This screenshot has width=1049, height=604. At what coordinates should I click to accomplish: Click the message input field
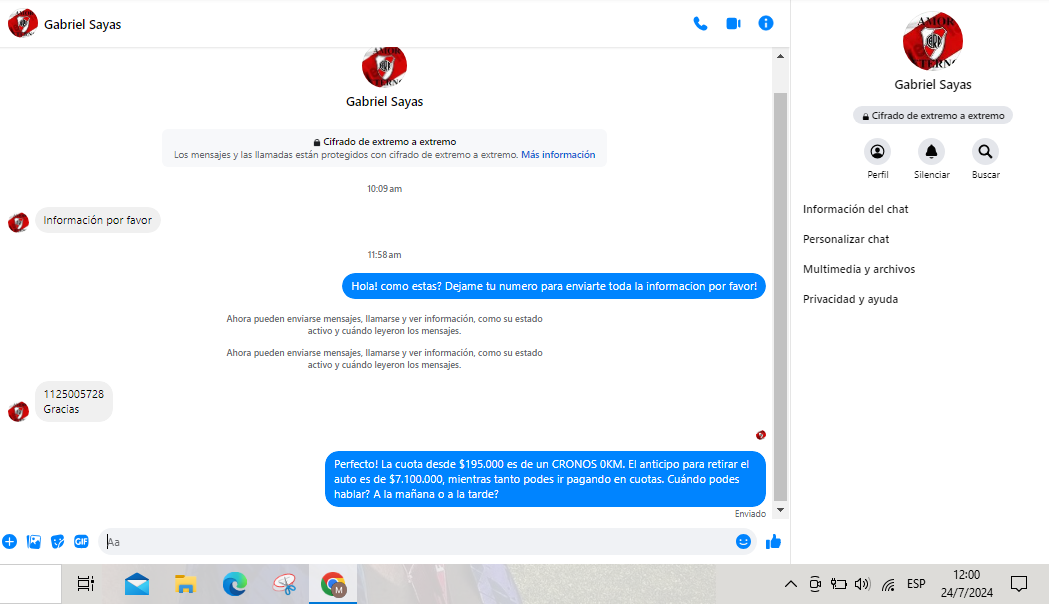[420, 541]
